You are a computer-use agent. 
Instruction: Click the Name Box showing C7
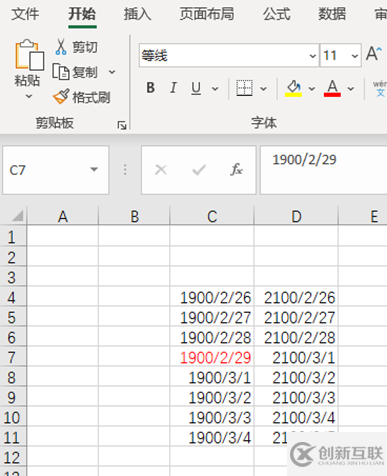click(56, 170)
